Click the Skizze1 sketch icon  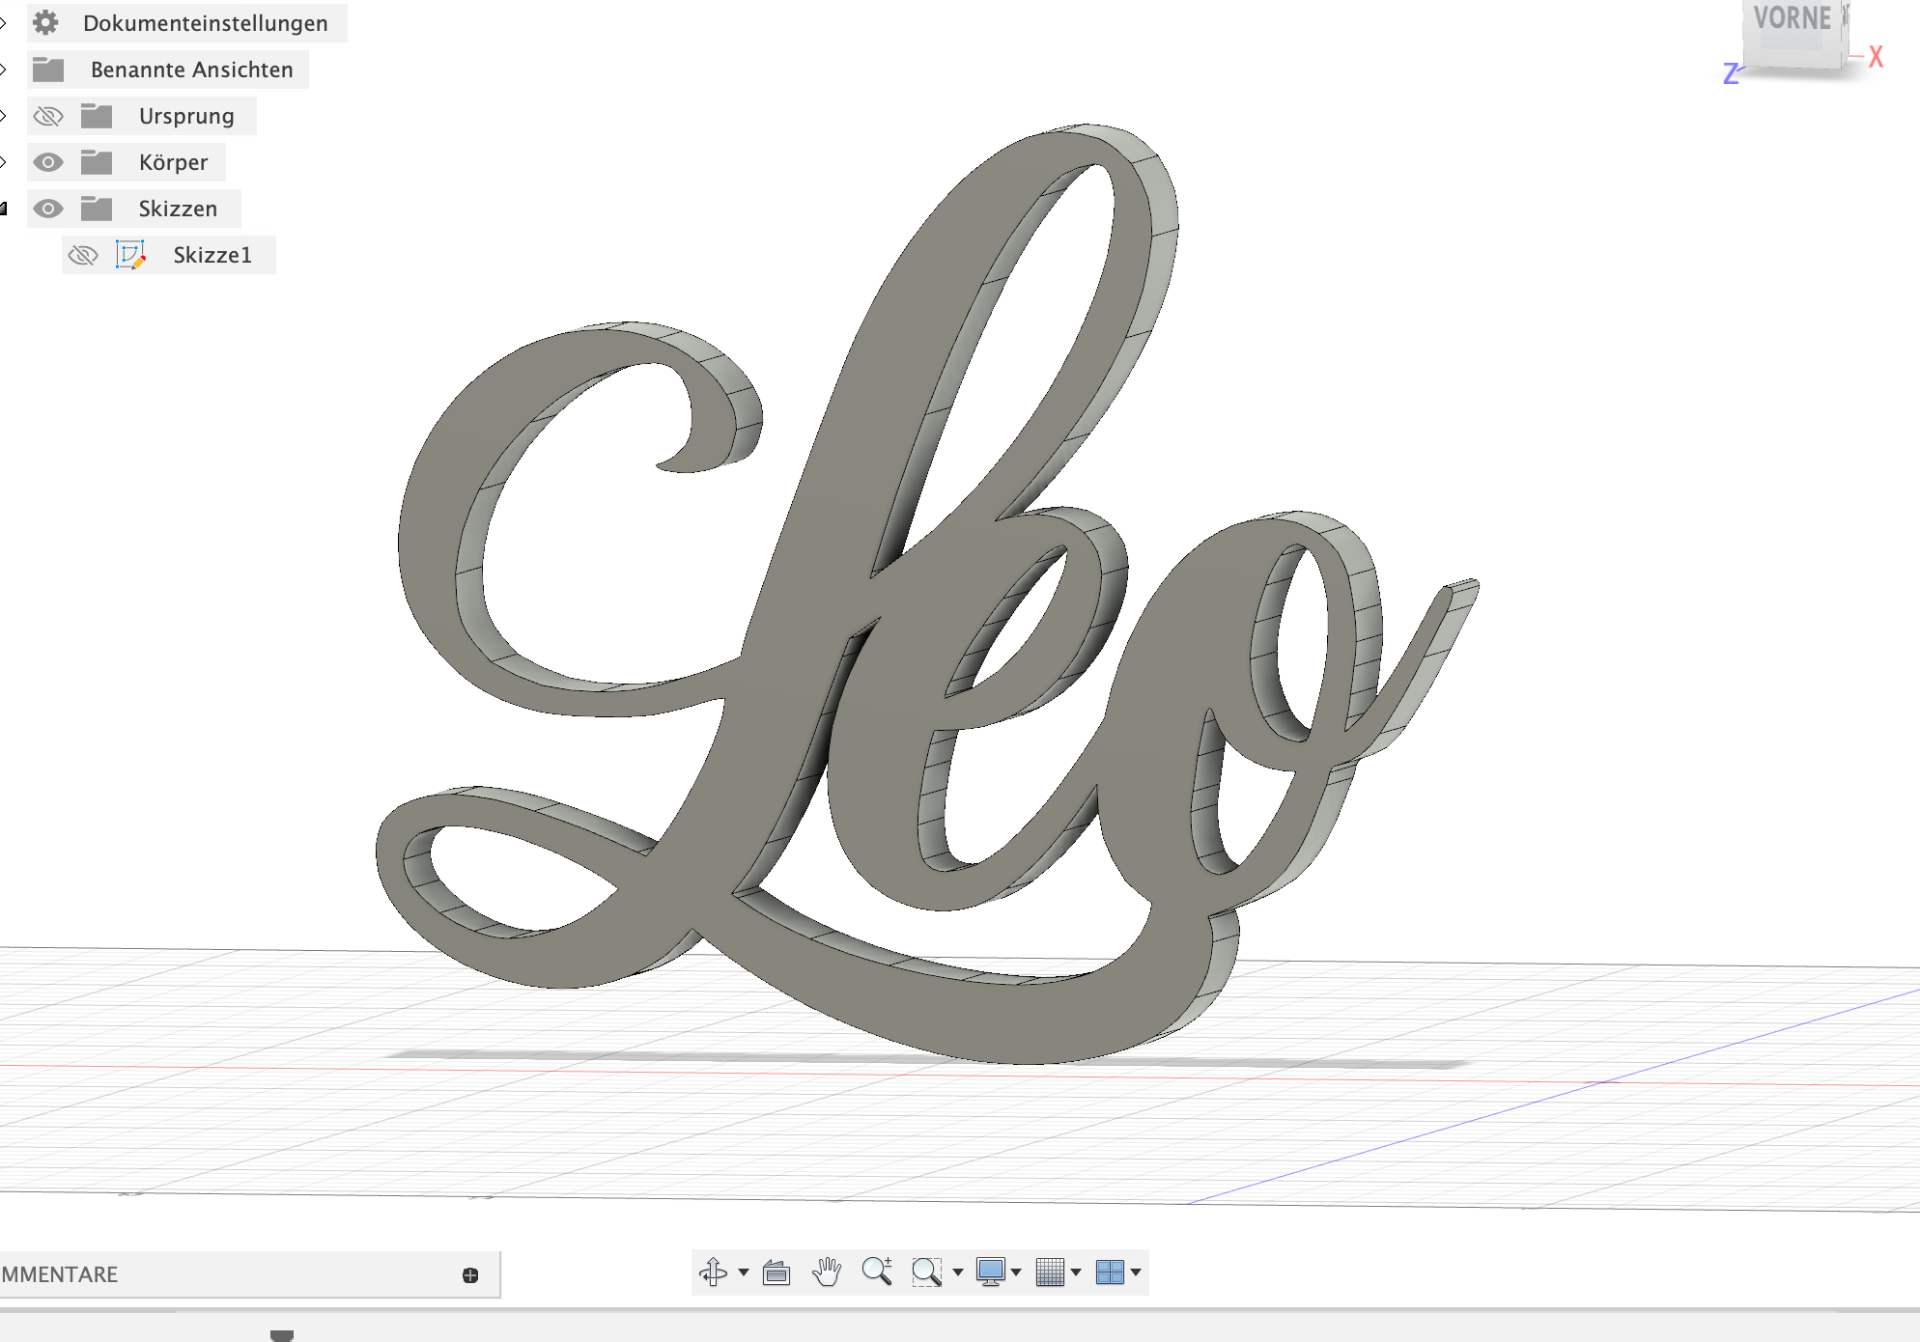(131, 255)
